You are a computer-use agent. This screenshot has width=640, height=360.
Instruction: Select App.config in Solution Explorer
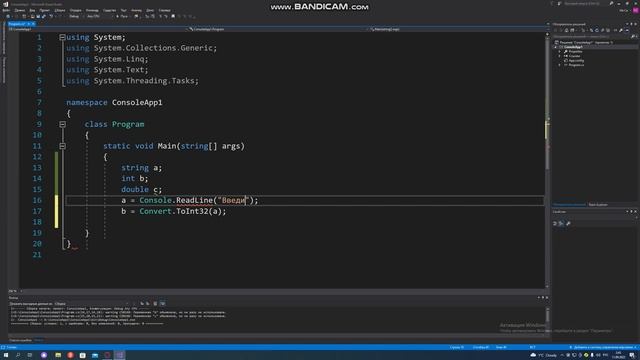[576, 60]
